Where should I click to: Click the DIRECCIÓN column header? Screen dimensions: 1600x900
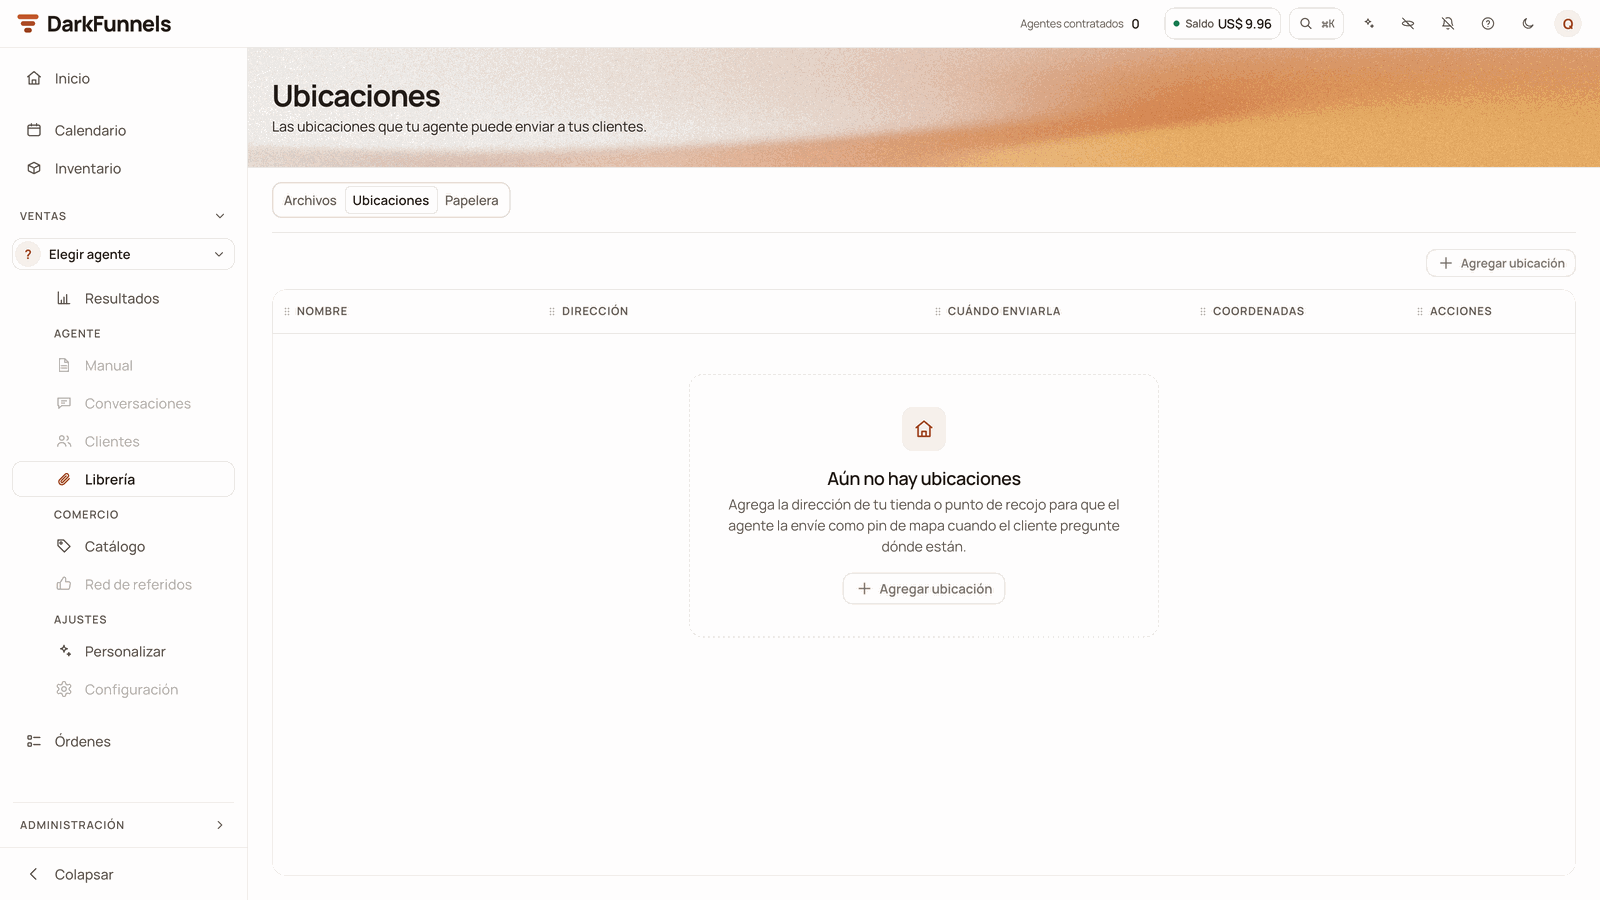pyautogui.click(x=595, y=311)
